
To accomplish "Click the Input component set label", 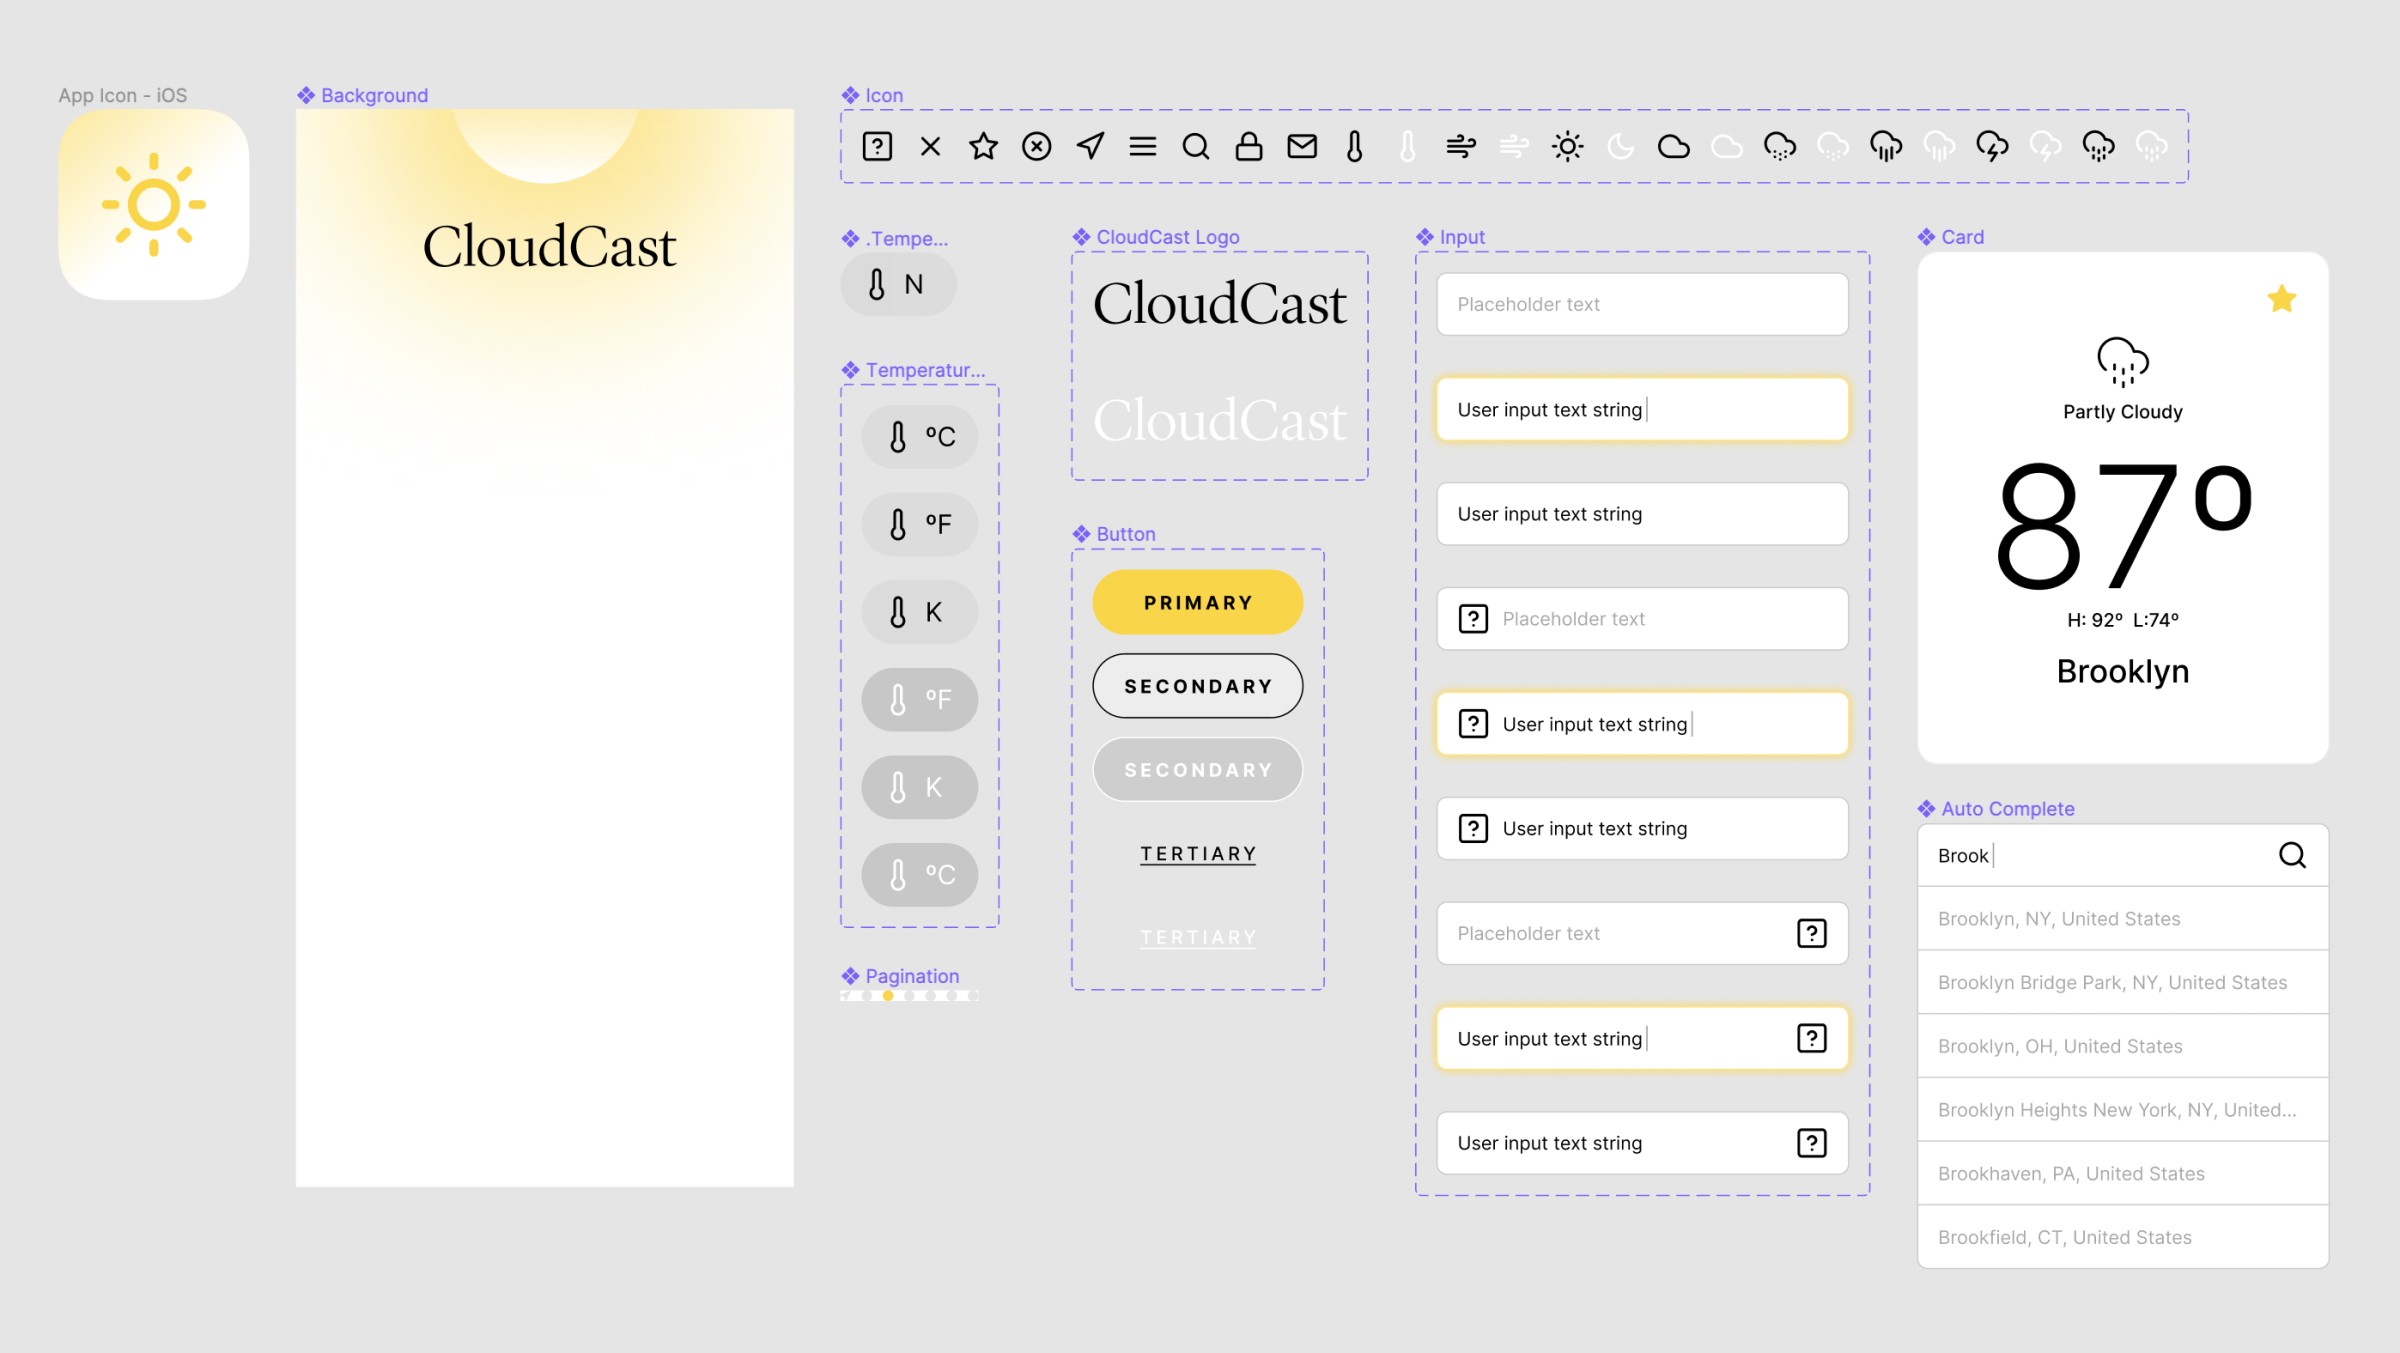I will tap(1462, 237).
